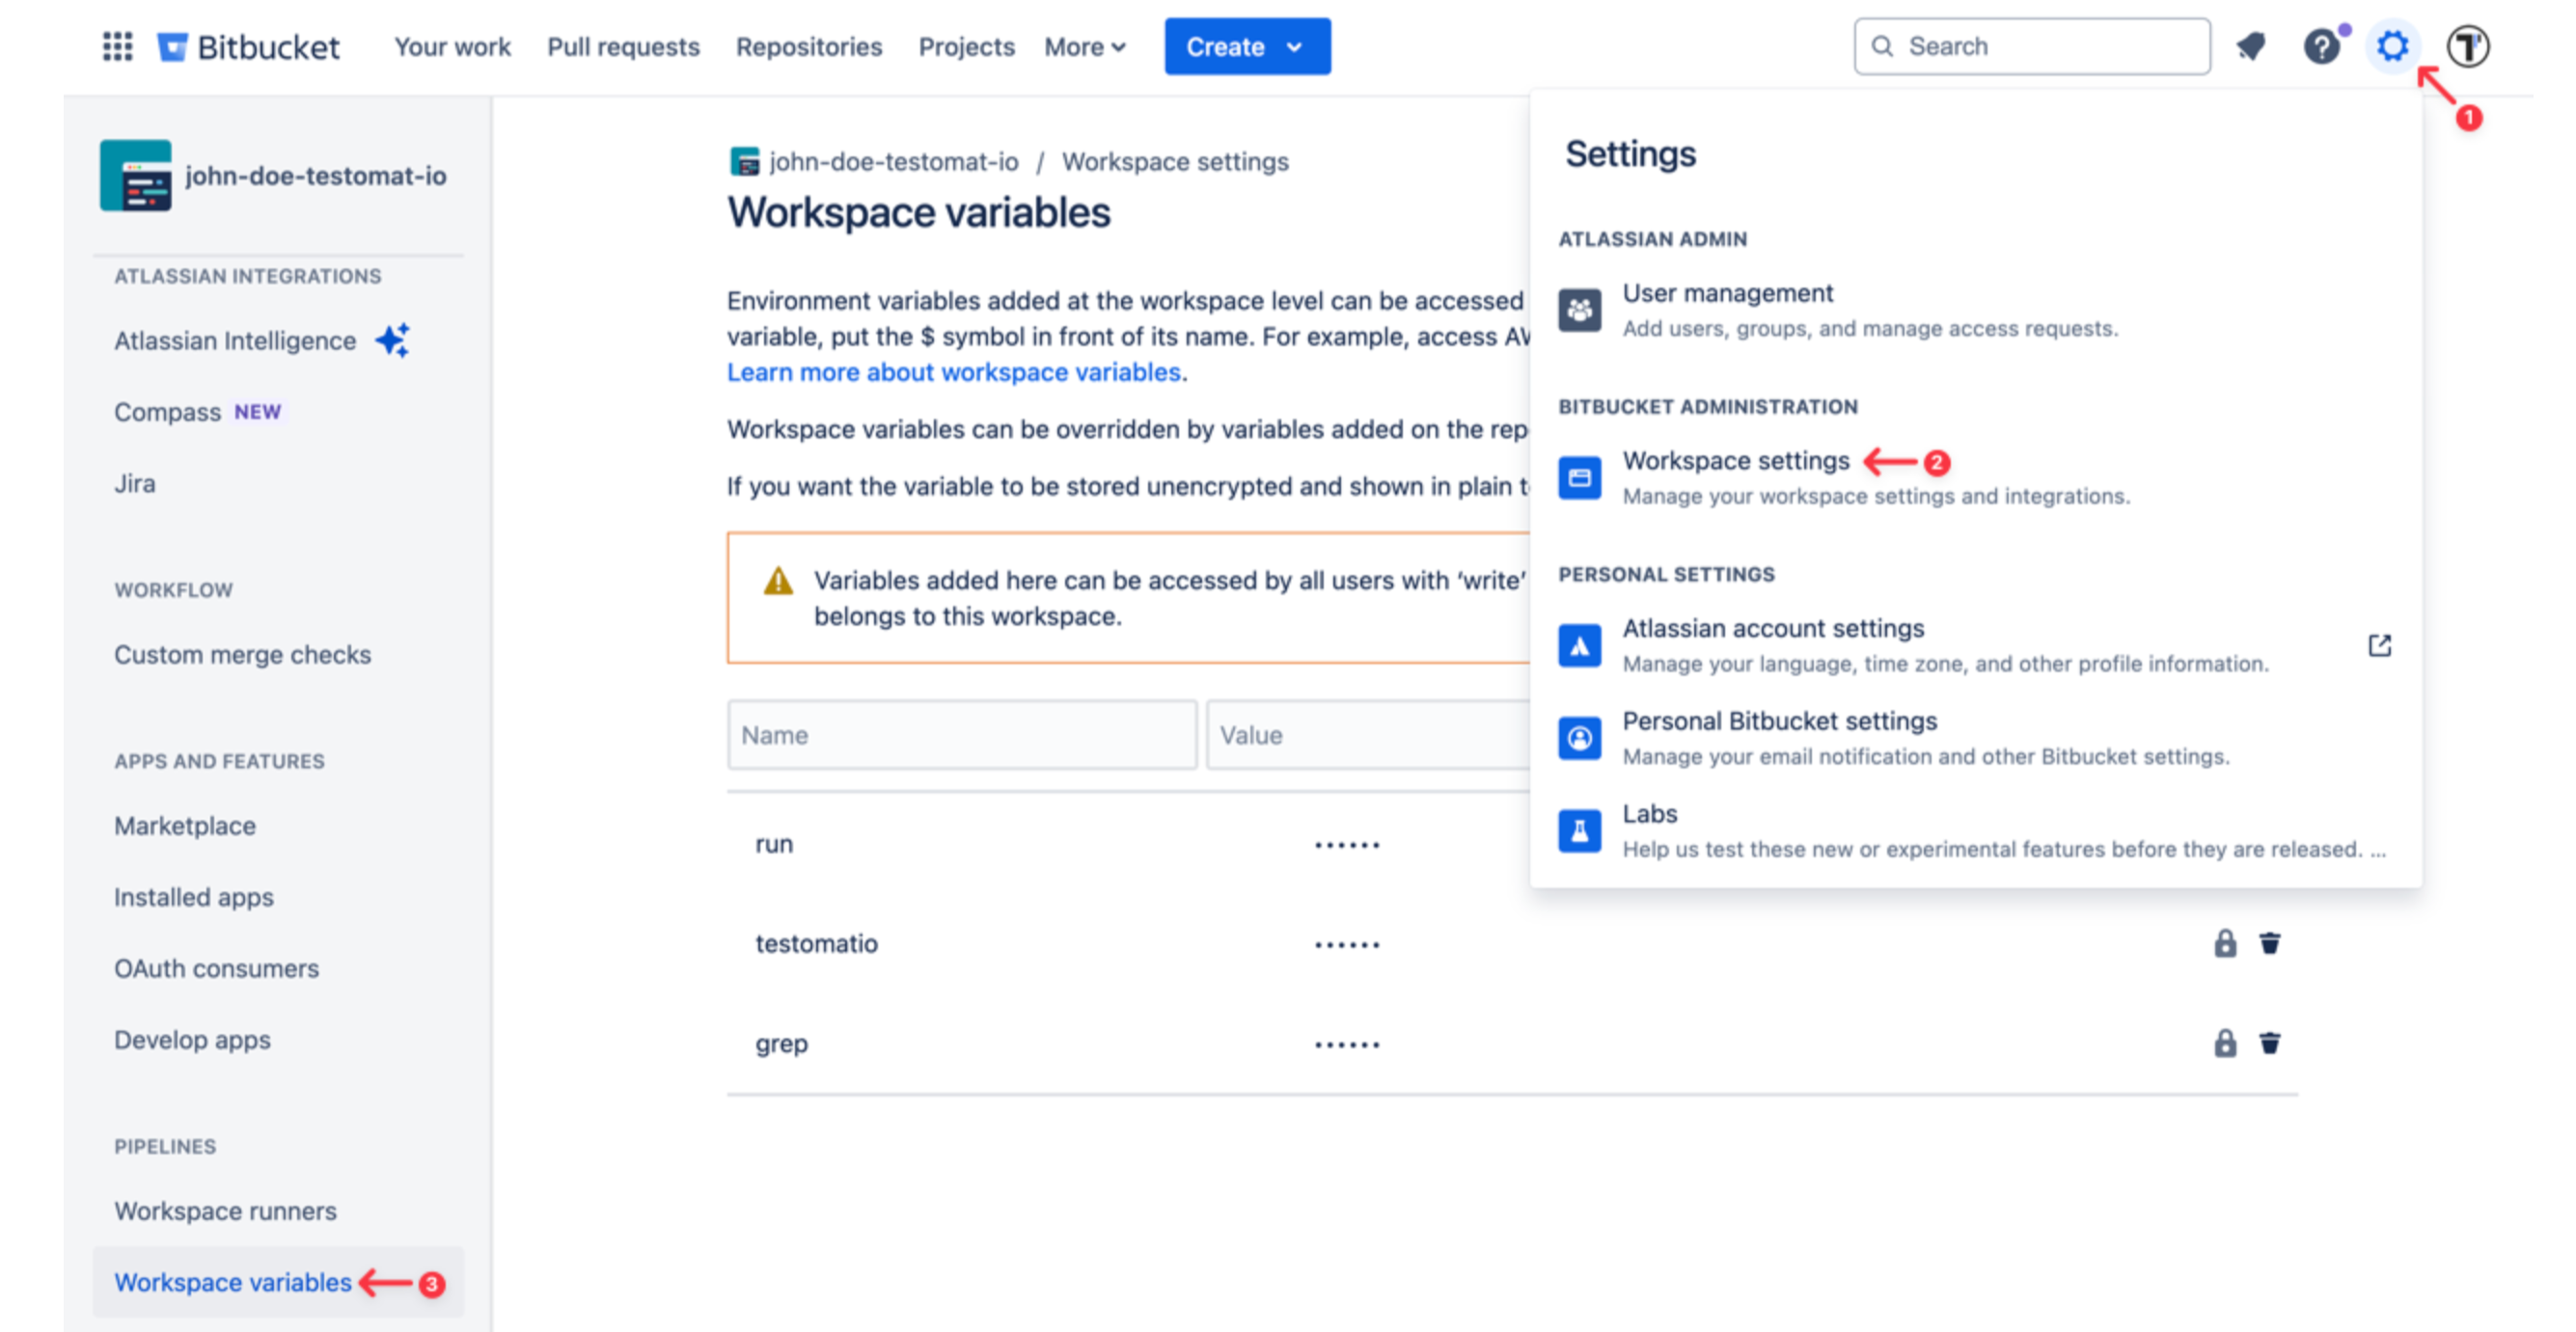
Task: Delete the grep variable with trash icon
Action: coord(2270,1043)
